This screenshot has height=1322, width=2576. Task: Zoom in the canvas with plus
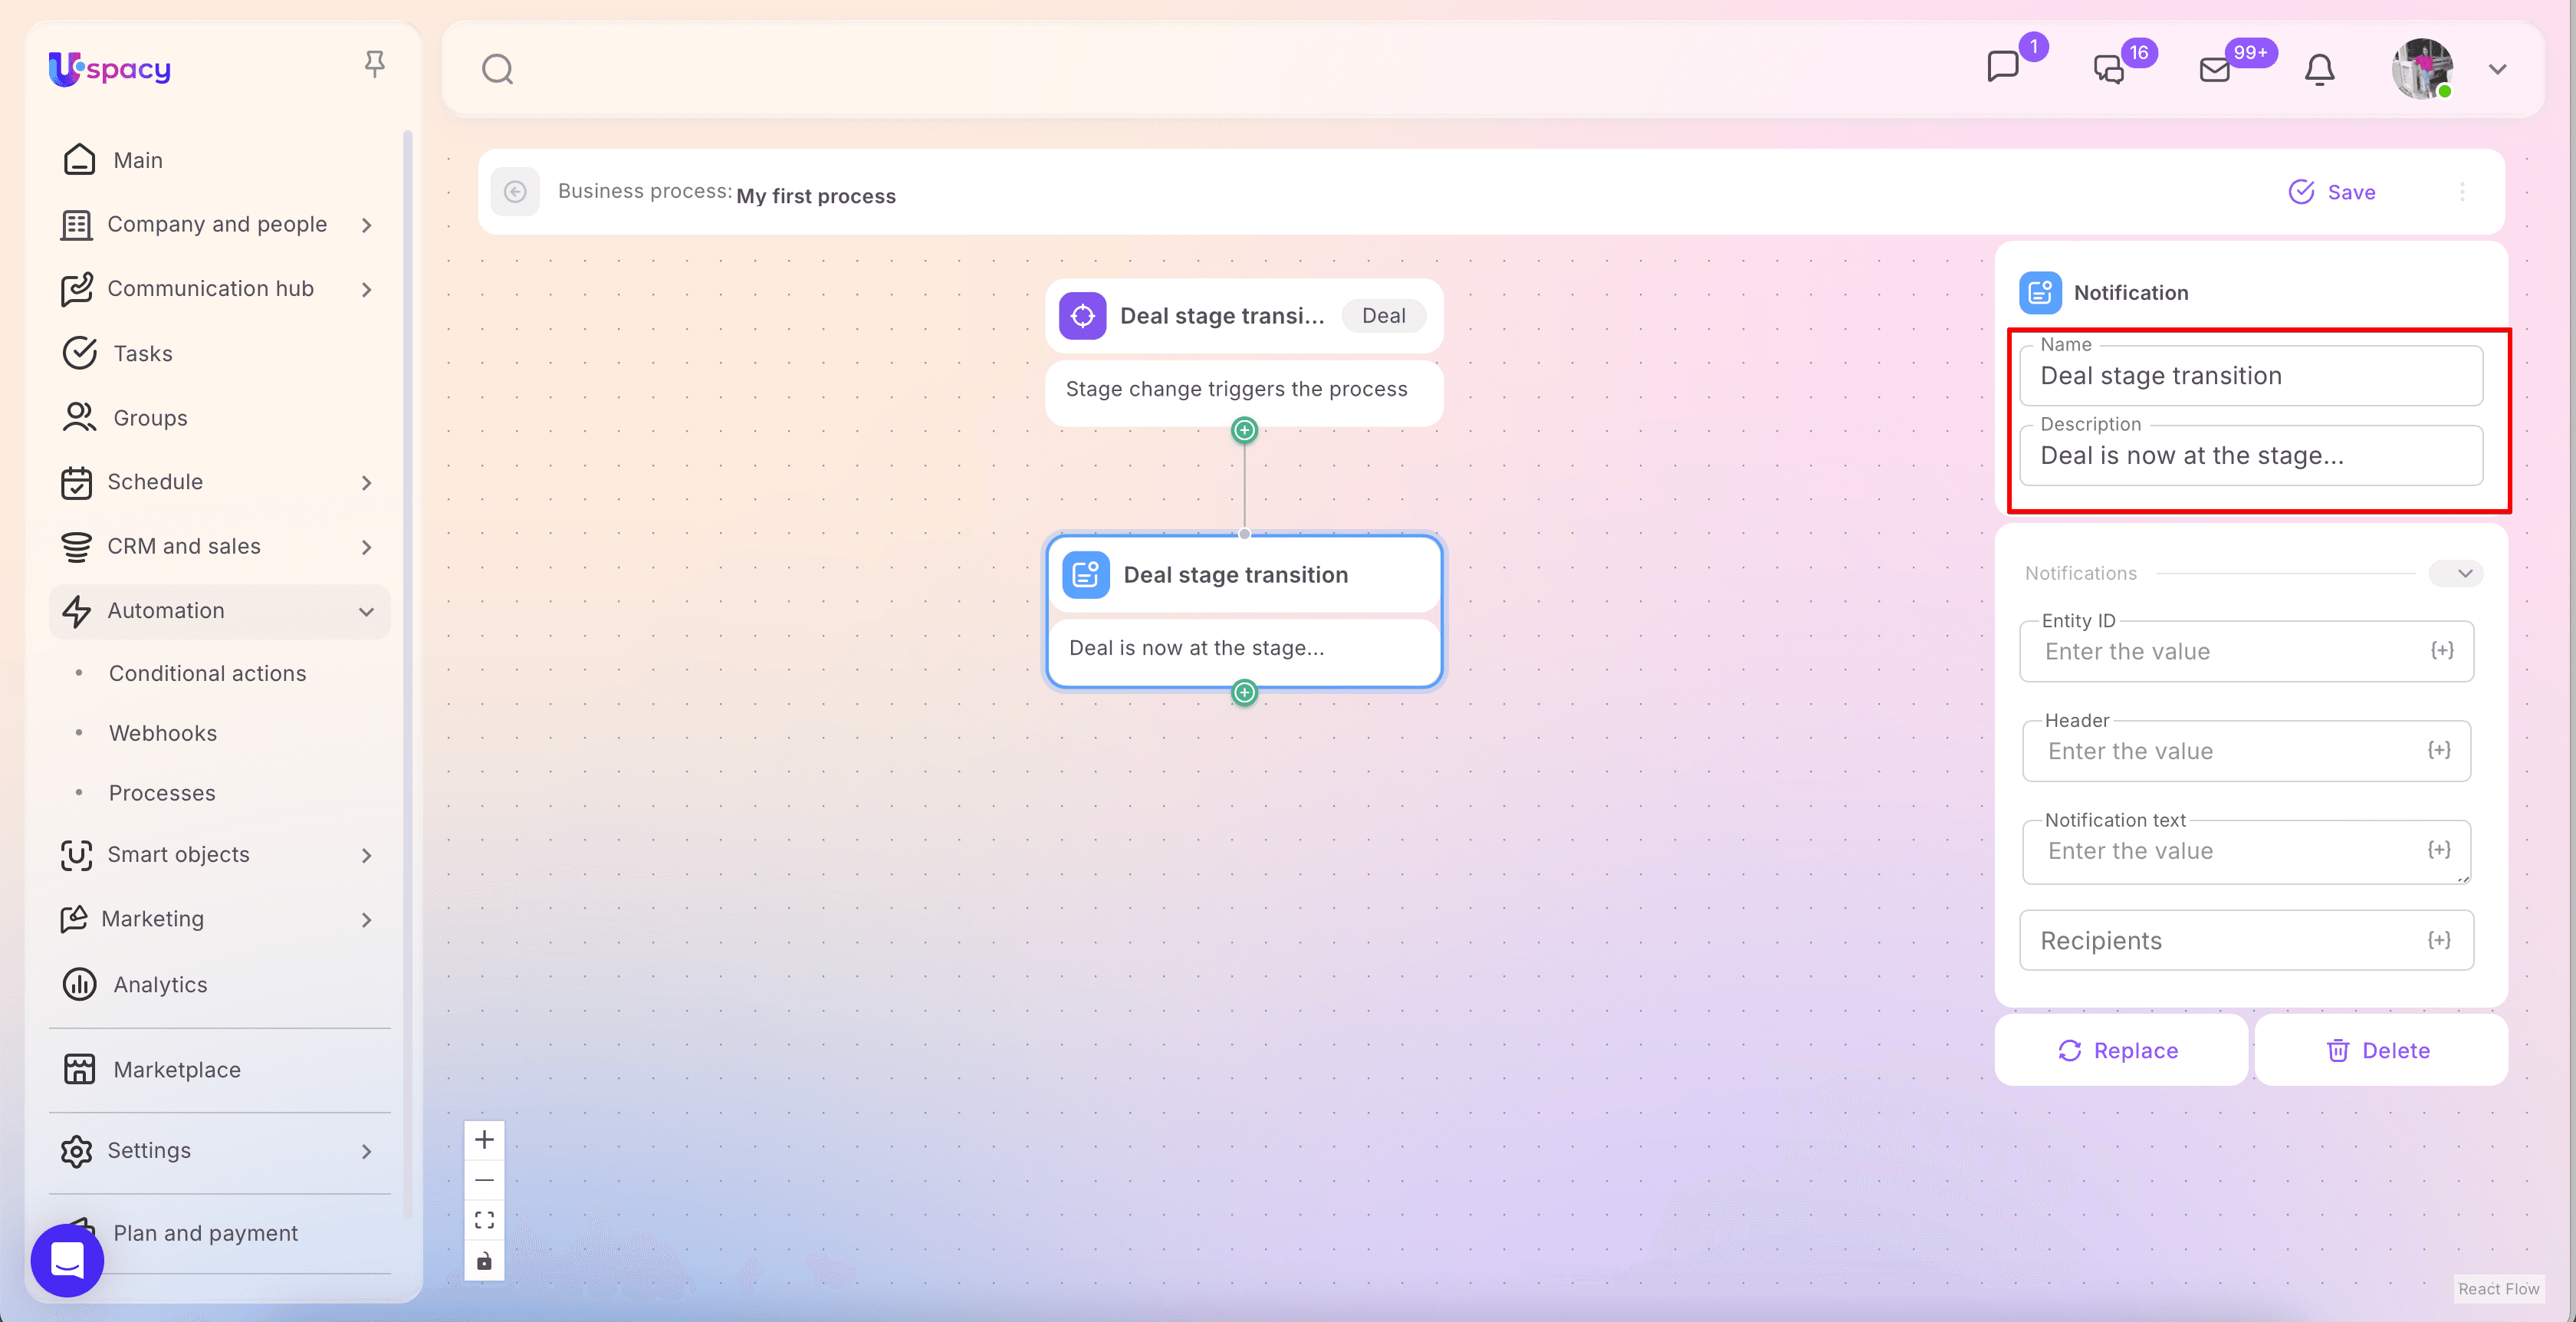pyautogui.click(x=484, y=1139)
